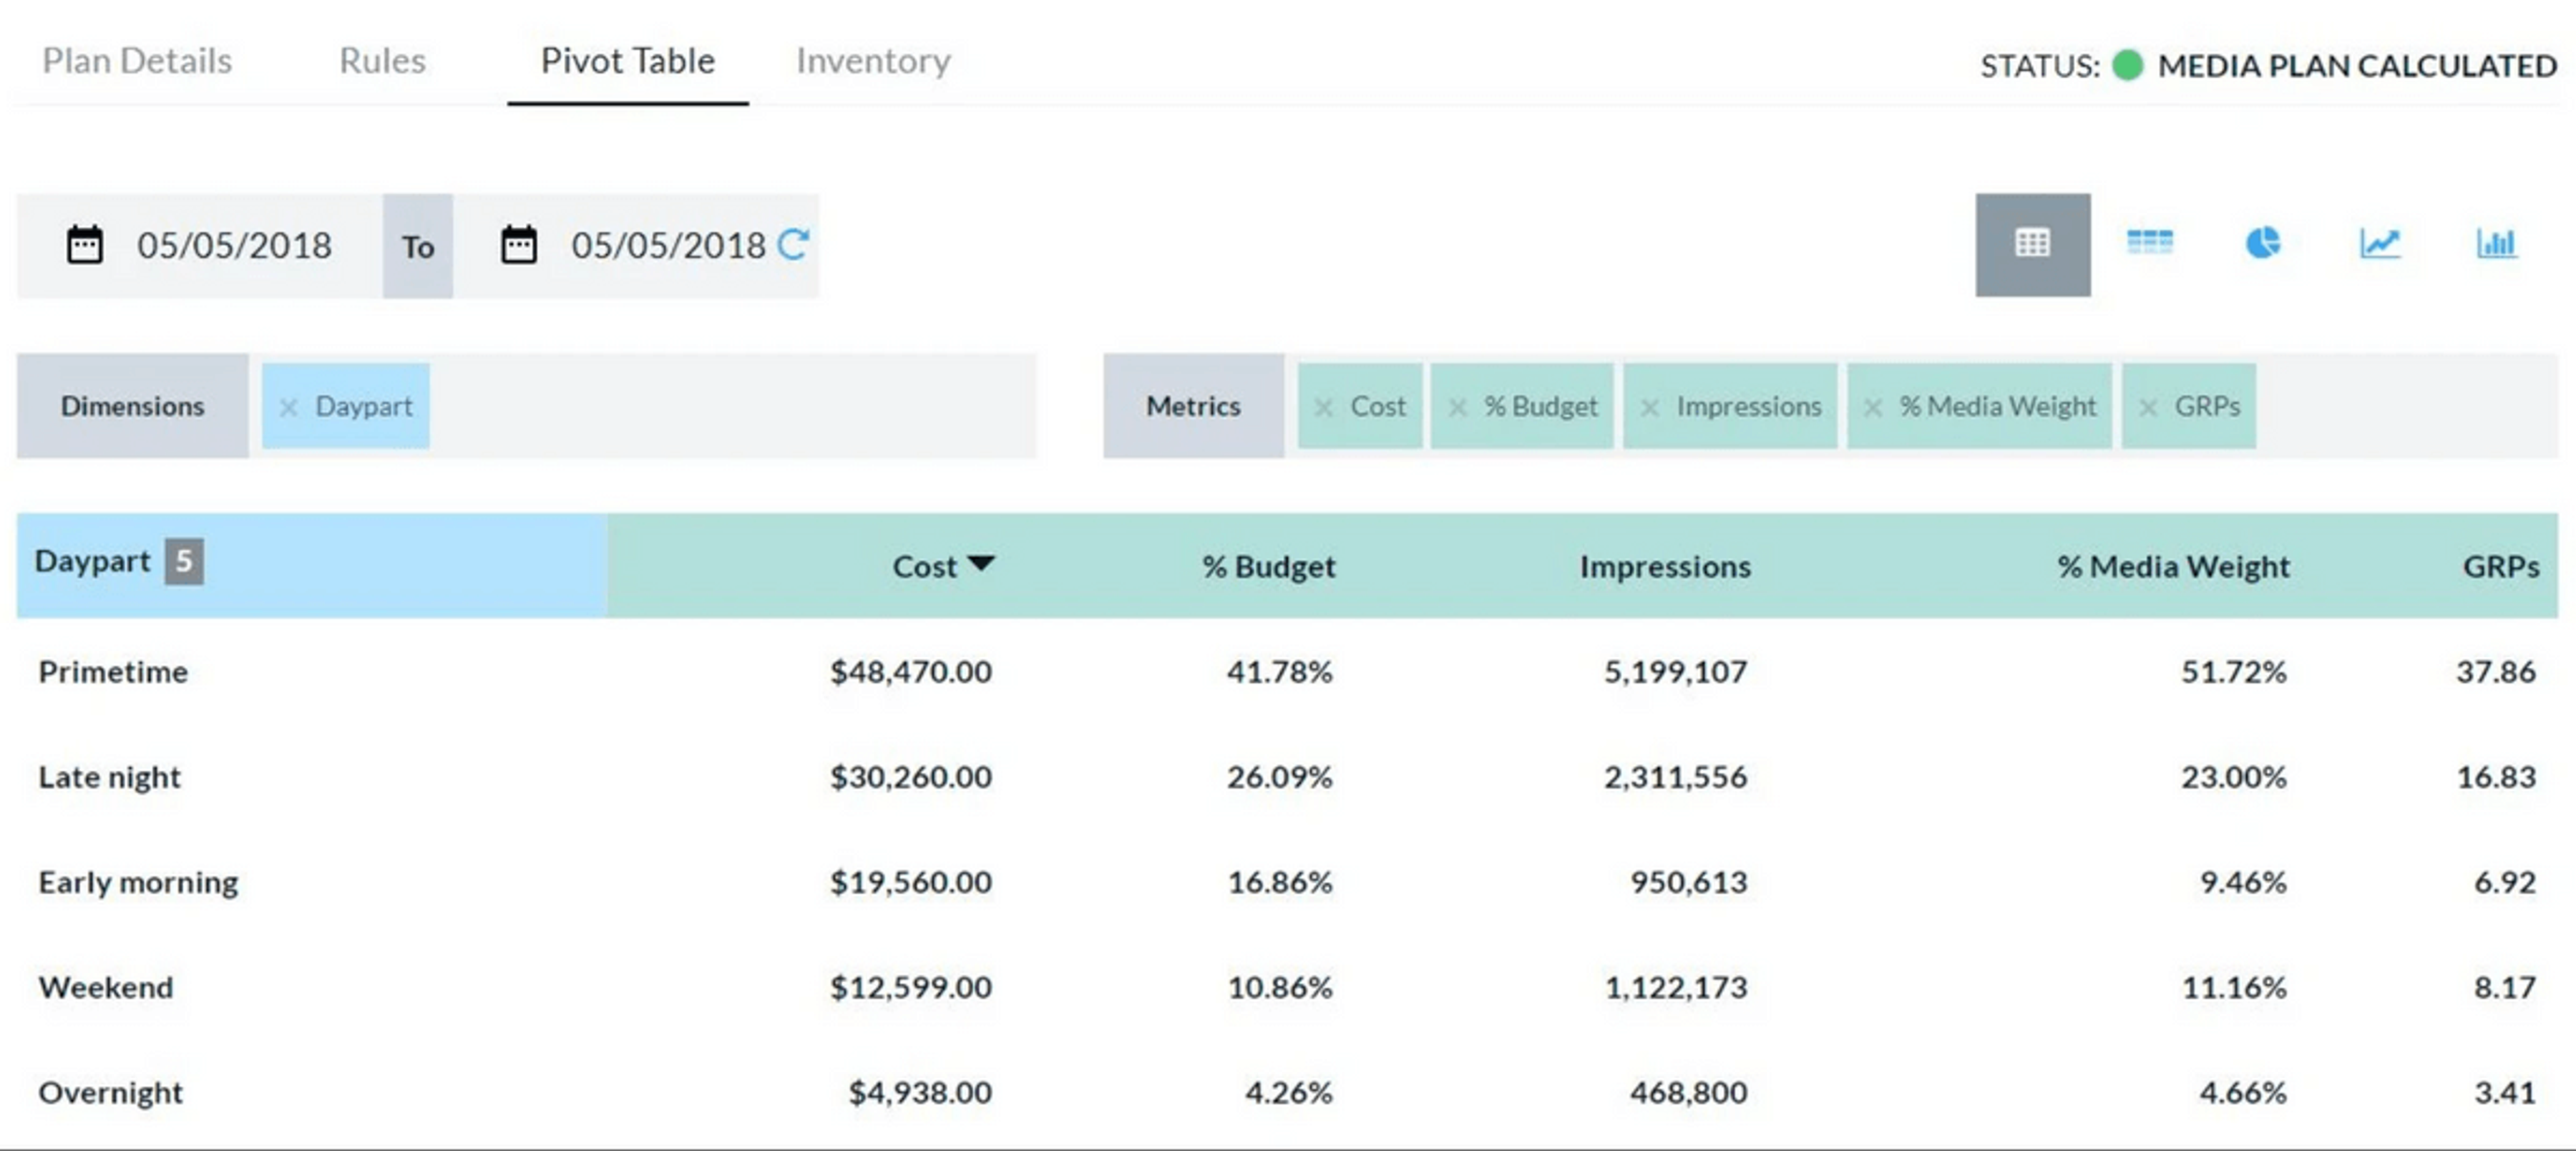Open the Plan Details tab
The height and width of the screenshot is (1151, 2576).
137,61
